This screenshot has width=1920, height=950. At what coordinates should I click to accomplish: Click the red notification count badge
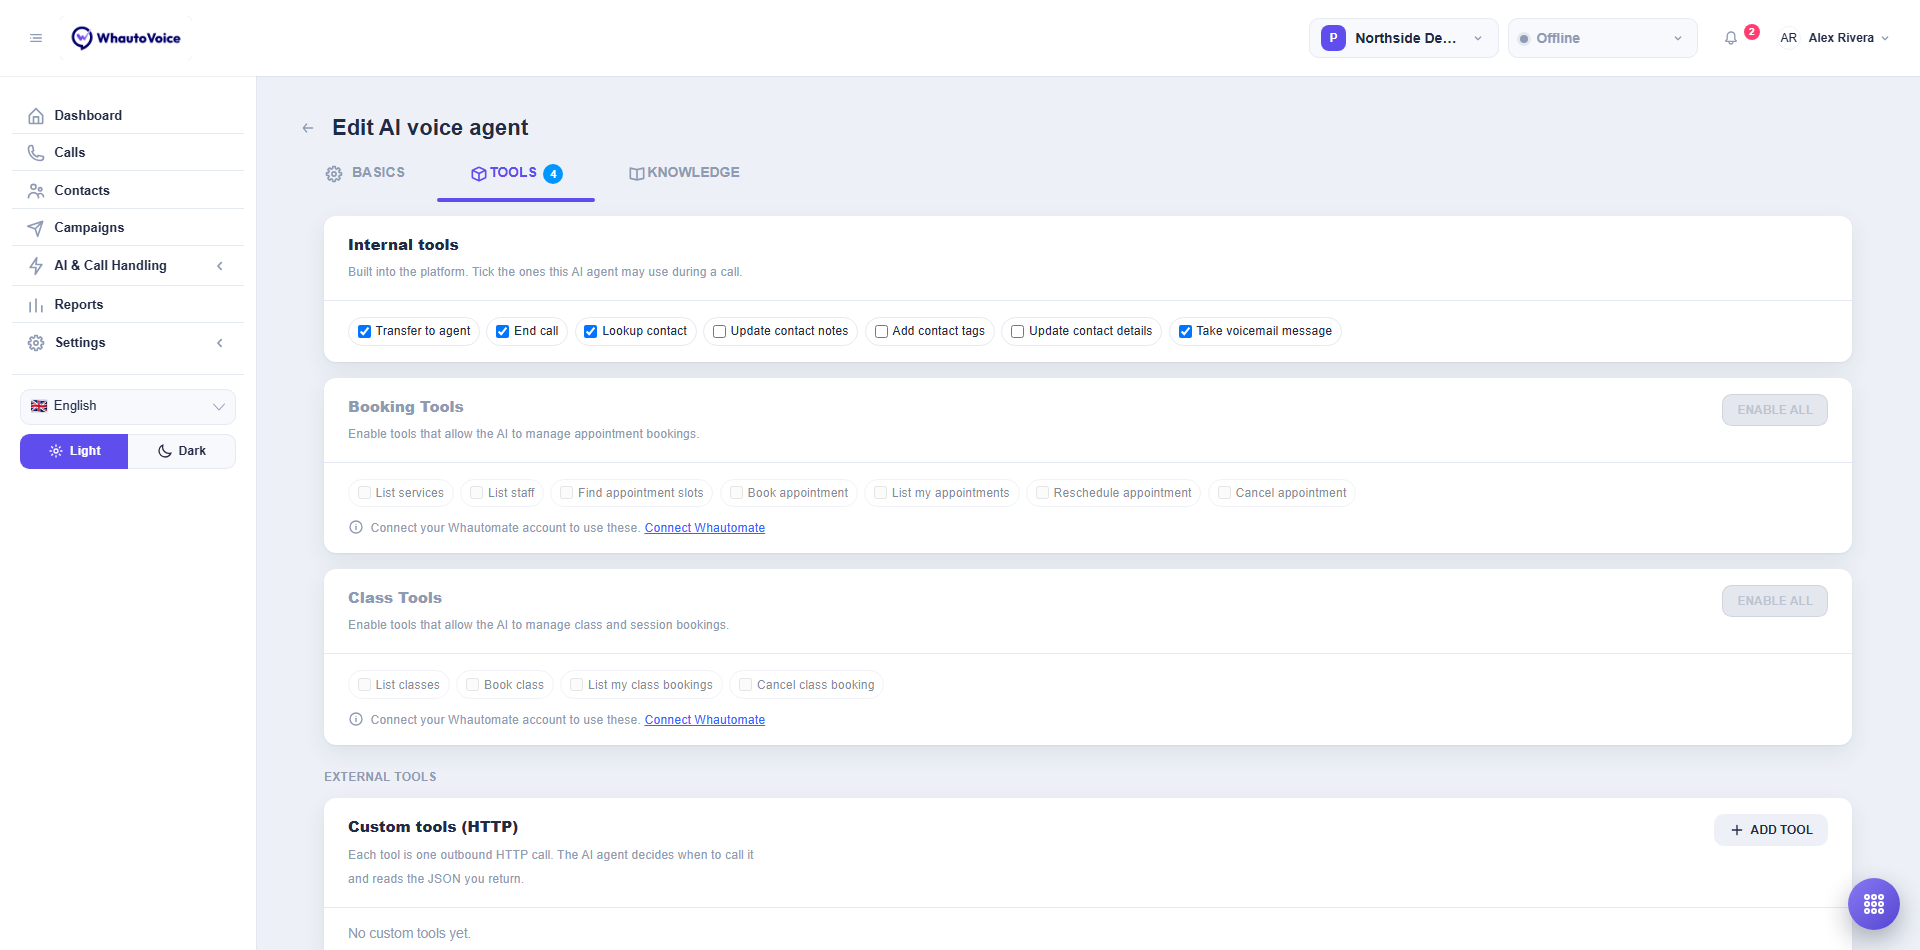click(x=1752, y=32)
